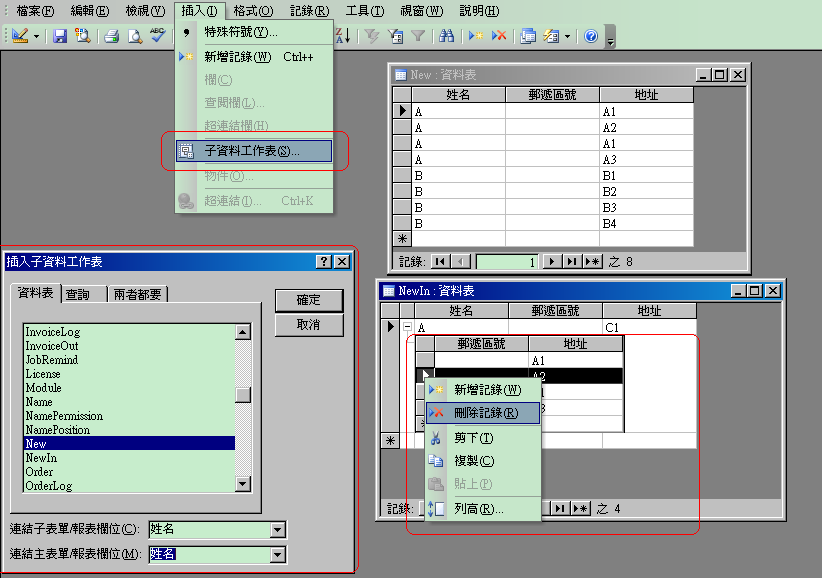Viewport: 822px width, 578px height.
Task: Click the Save floppy disk icon
Action: coord(60,36)
